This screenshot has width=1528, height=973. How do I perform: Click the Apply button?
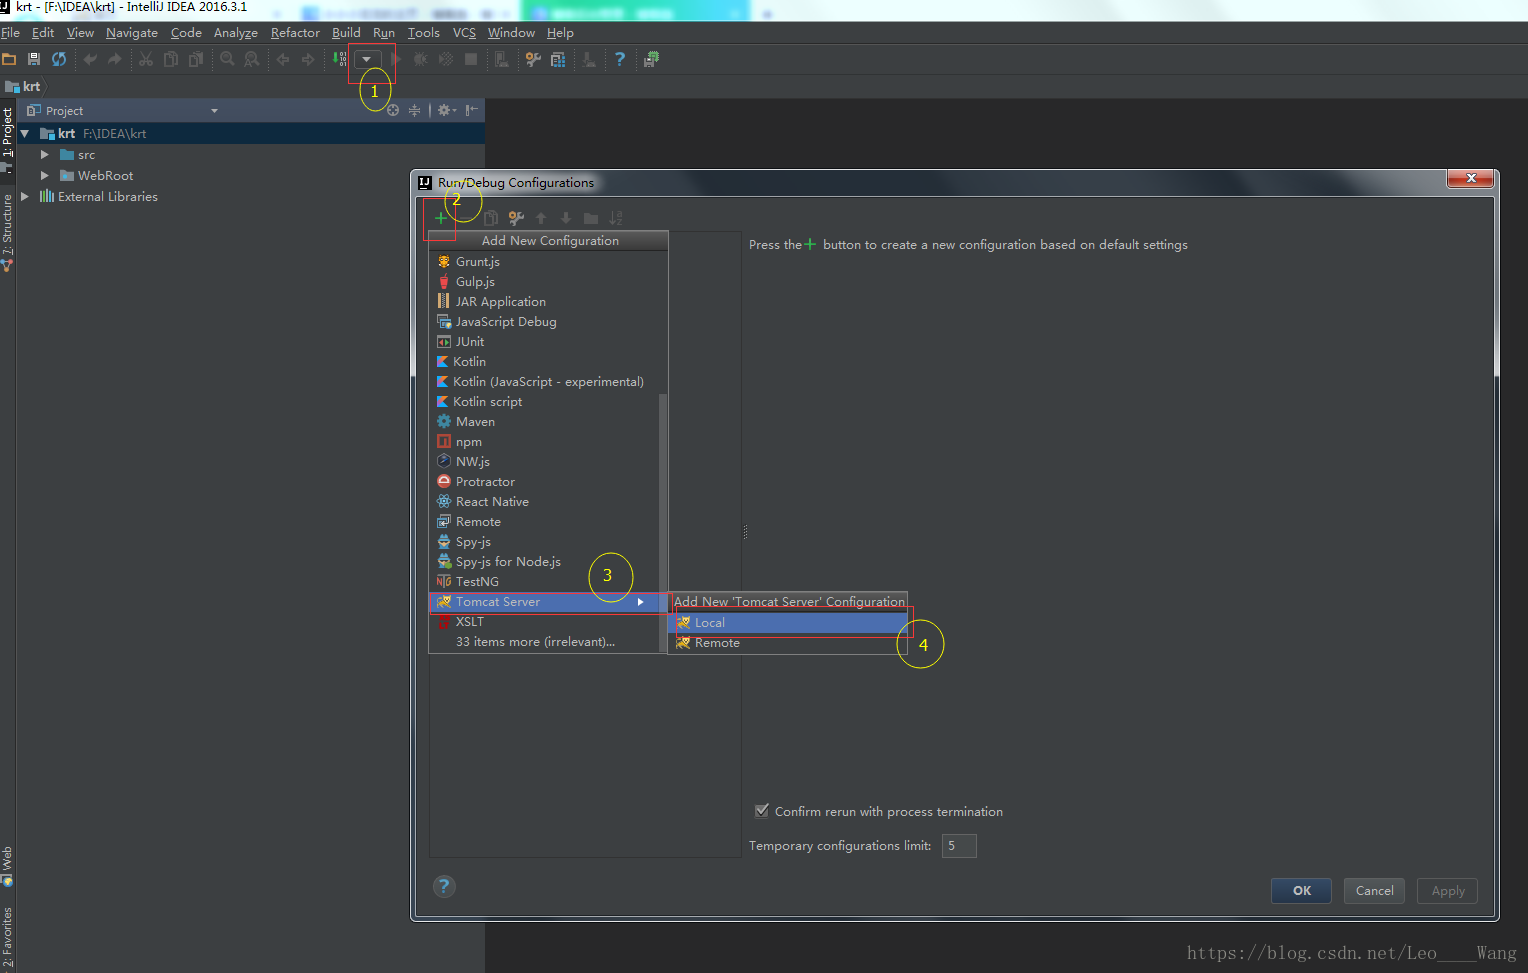(1447, 891)
